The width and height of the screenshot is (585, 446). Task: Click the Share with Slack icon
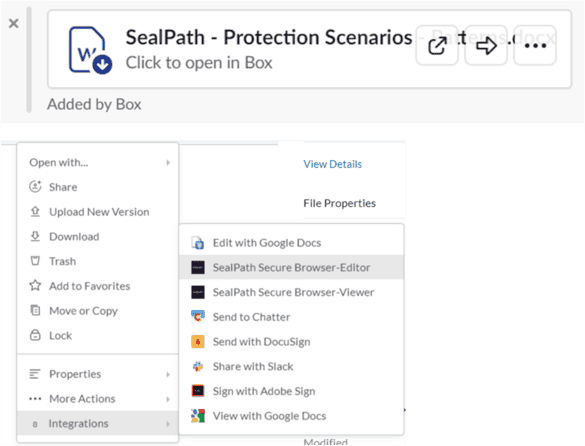(198, 367)
